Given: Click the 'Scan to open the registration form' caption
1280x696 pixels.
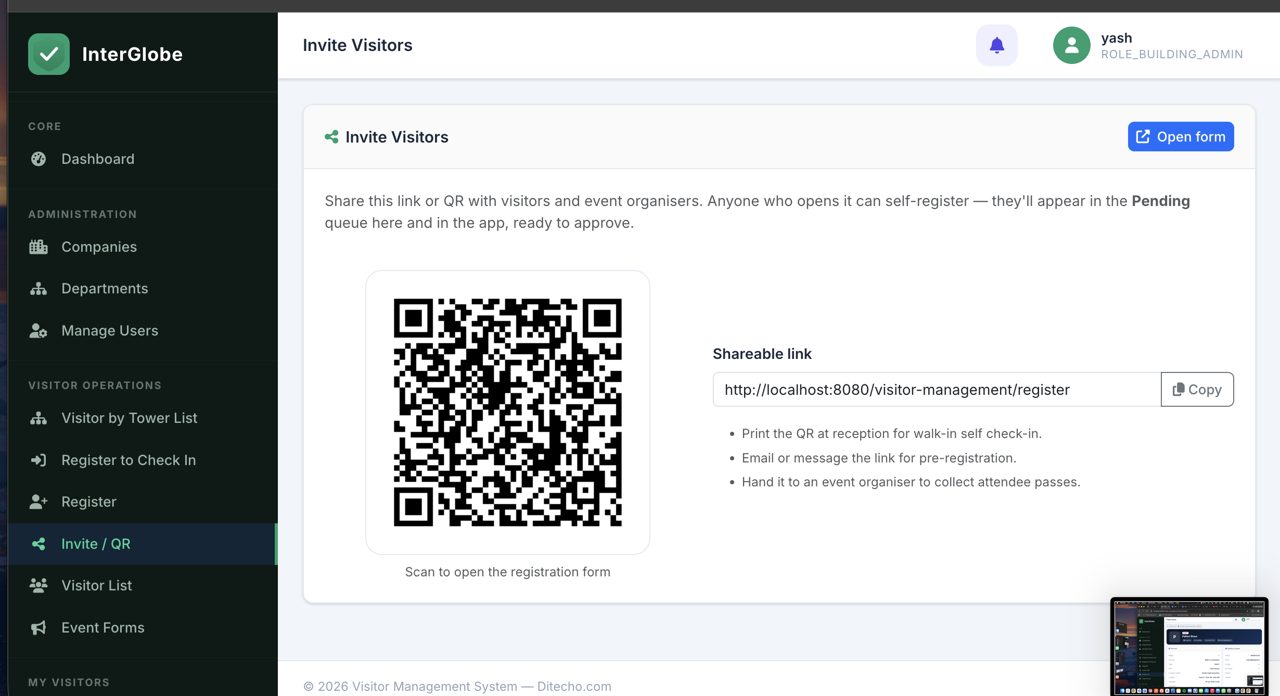Looking at the screenshot, I should pos(507,572).
